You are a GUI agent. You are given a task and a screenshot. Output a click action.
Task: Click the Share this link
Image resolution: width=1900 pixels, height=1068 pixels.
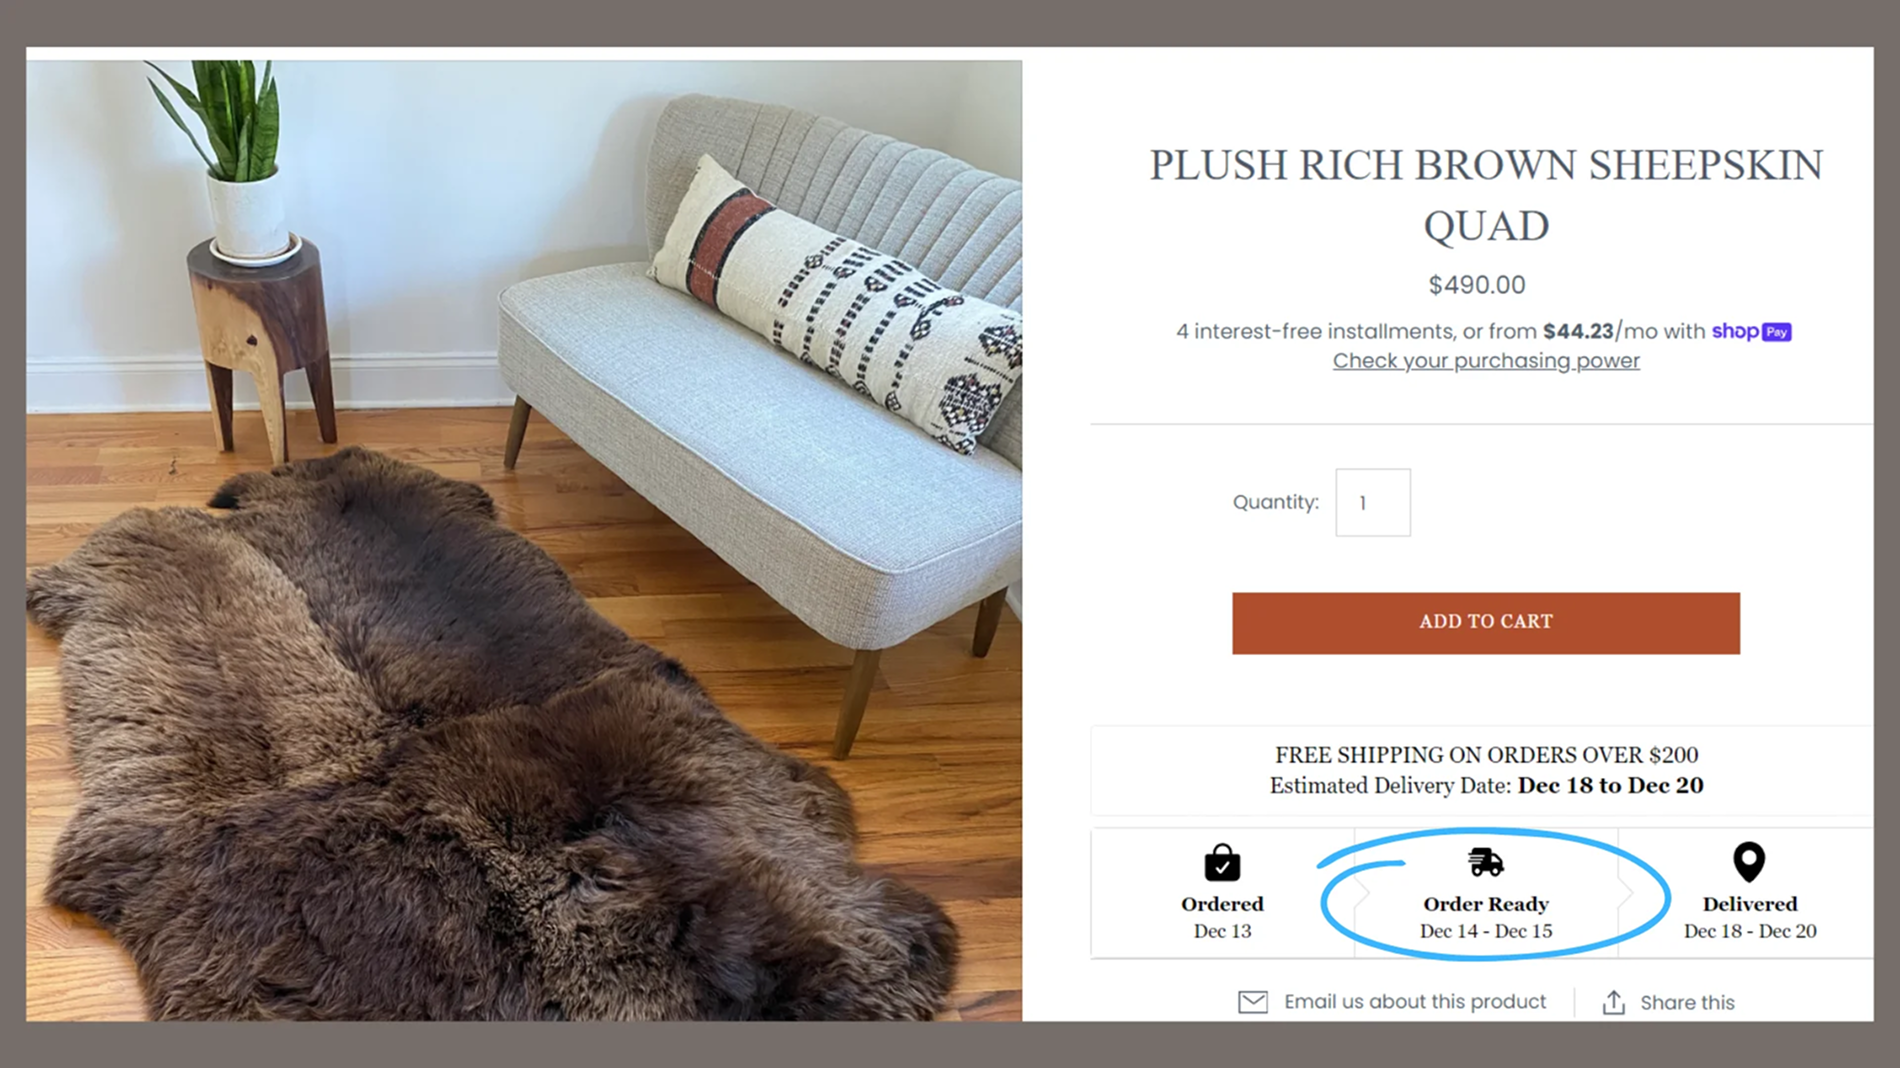(x=1687, y=1003)
